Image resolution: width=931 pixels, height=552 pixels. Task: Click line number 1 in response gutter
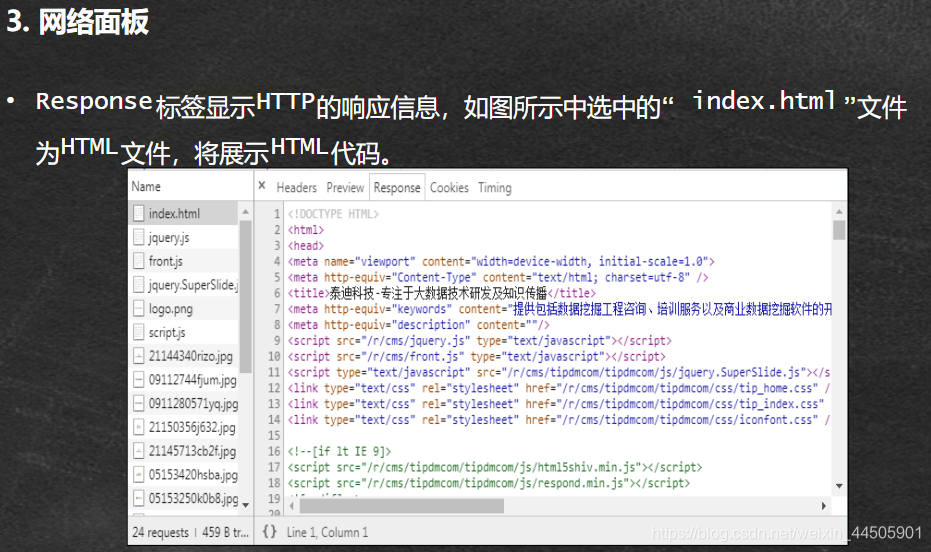coord(276,214)
